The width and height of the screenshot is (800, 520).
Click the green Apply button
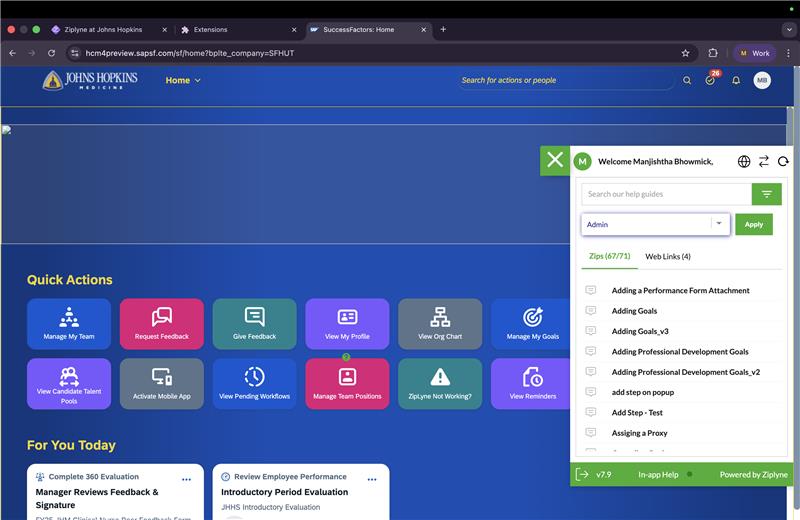click(754, 225)
